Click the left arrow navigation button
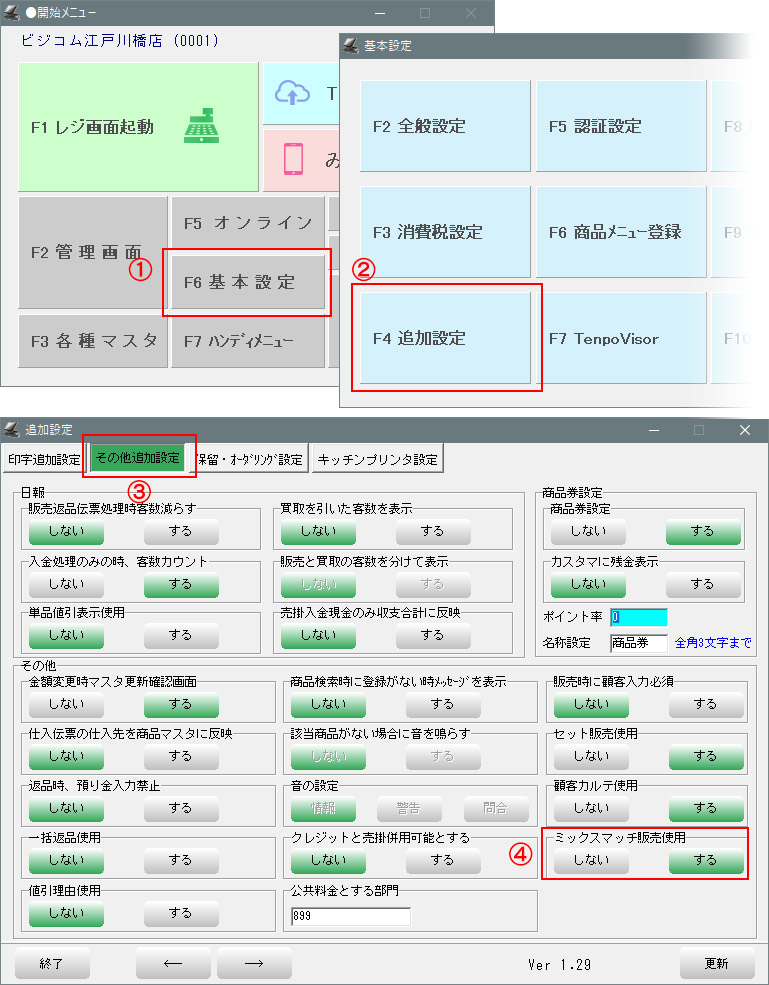The width and height of the screenshot is (769, 985). click(x=173, y=963)
